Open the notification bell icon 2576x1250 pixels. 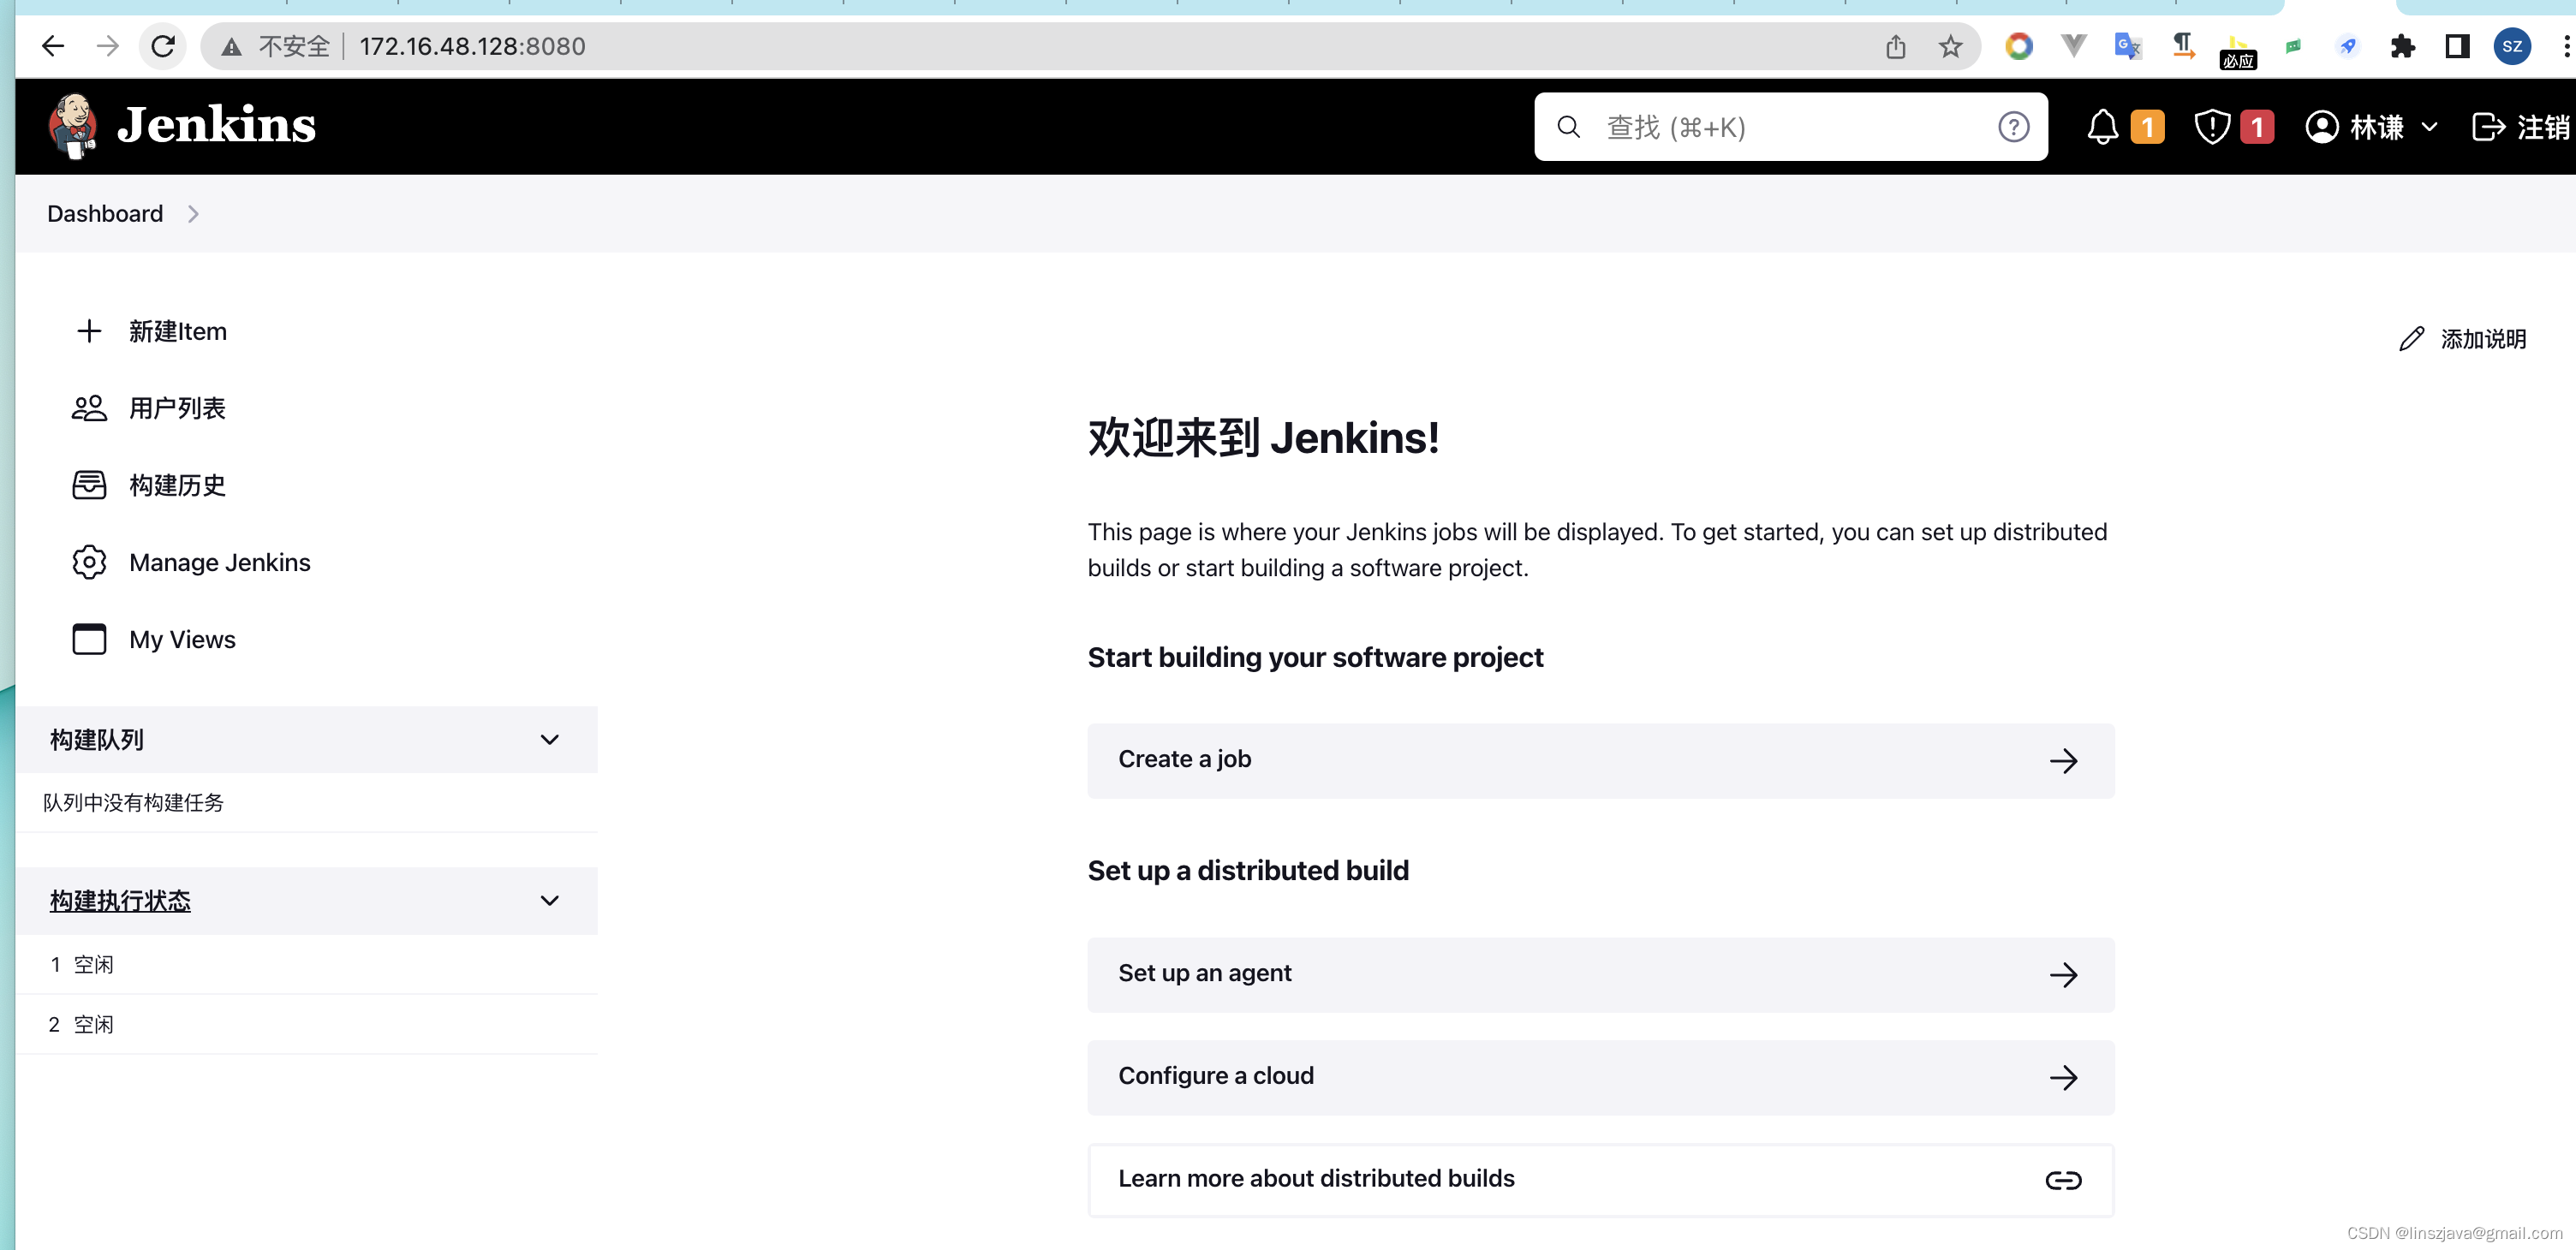2102,127
